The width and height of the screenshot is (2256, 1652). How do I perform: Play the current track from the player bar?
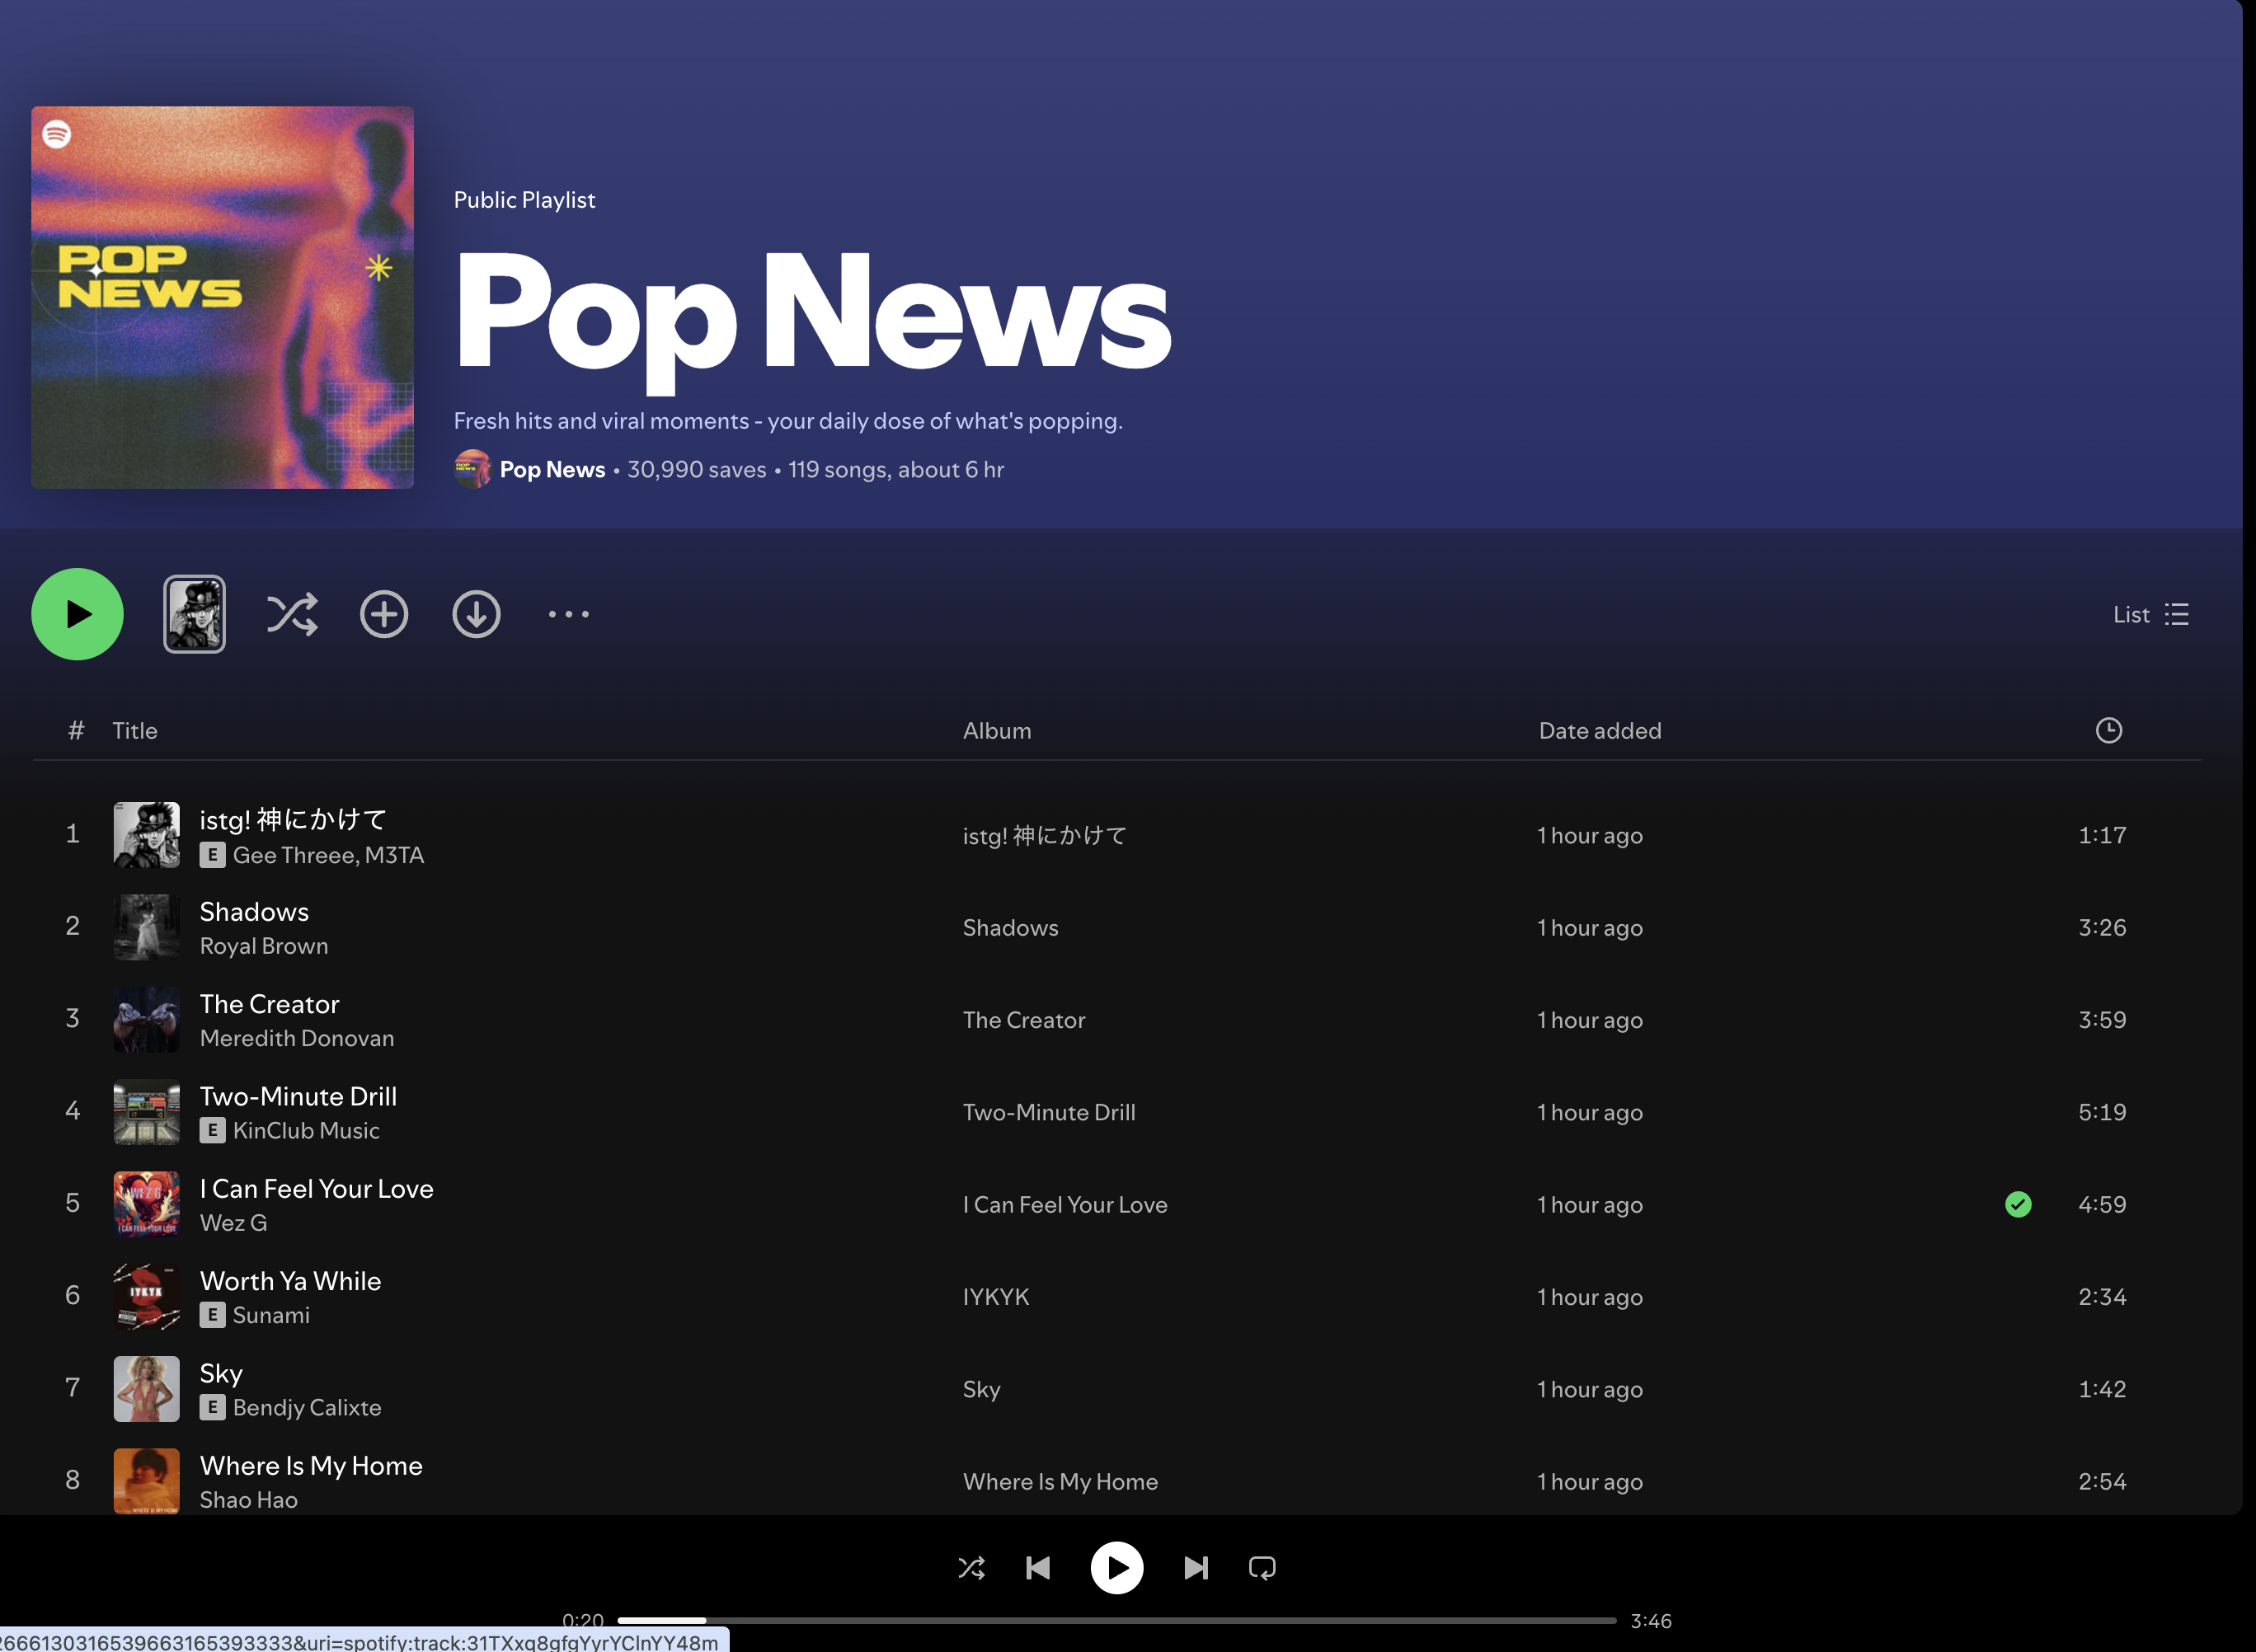(1116, 1567)
